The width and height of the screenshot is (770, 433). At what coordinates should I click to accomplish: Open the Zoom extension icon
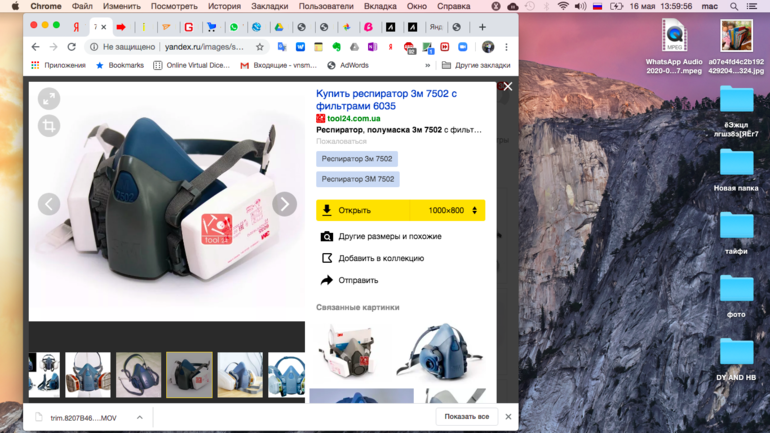coord(463,47)
